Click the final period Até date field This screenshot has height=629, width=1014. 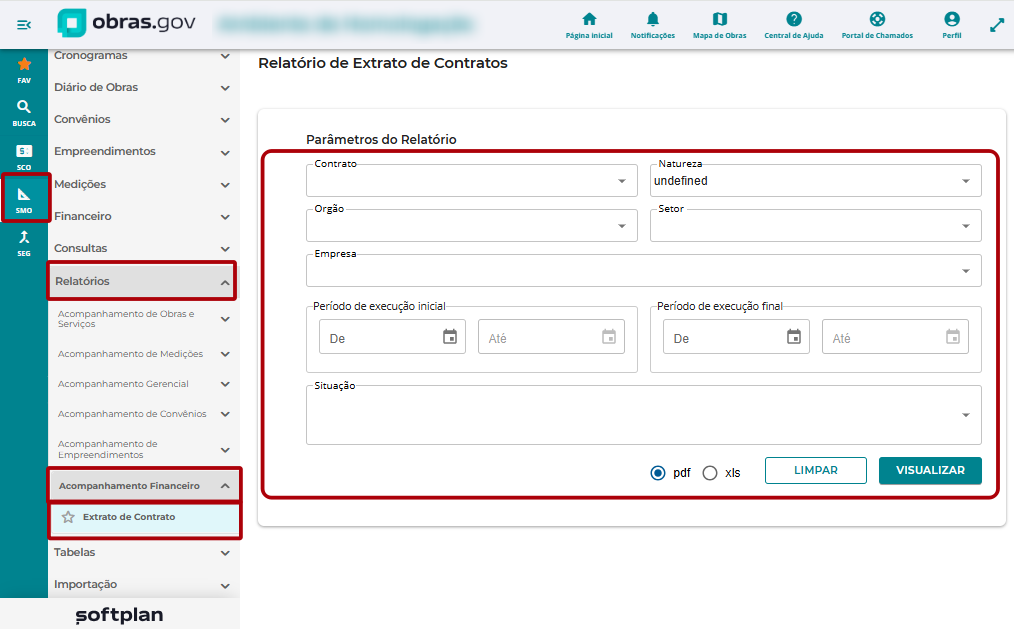pos(895,337)
